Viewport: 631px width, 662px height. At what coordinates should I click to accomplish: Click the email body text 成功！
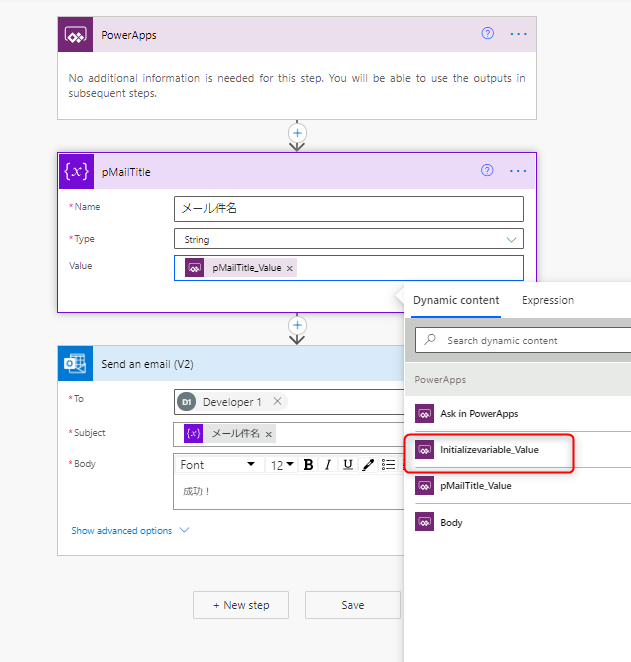coord(197,491)
